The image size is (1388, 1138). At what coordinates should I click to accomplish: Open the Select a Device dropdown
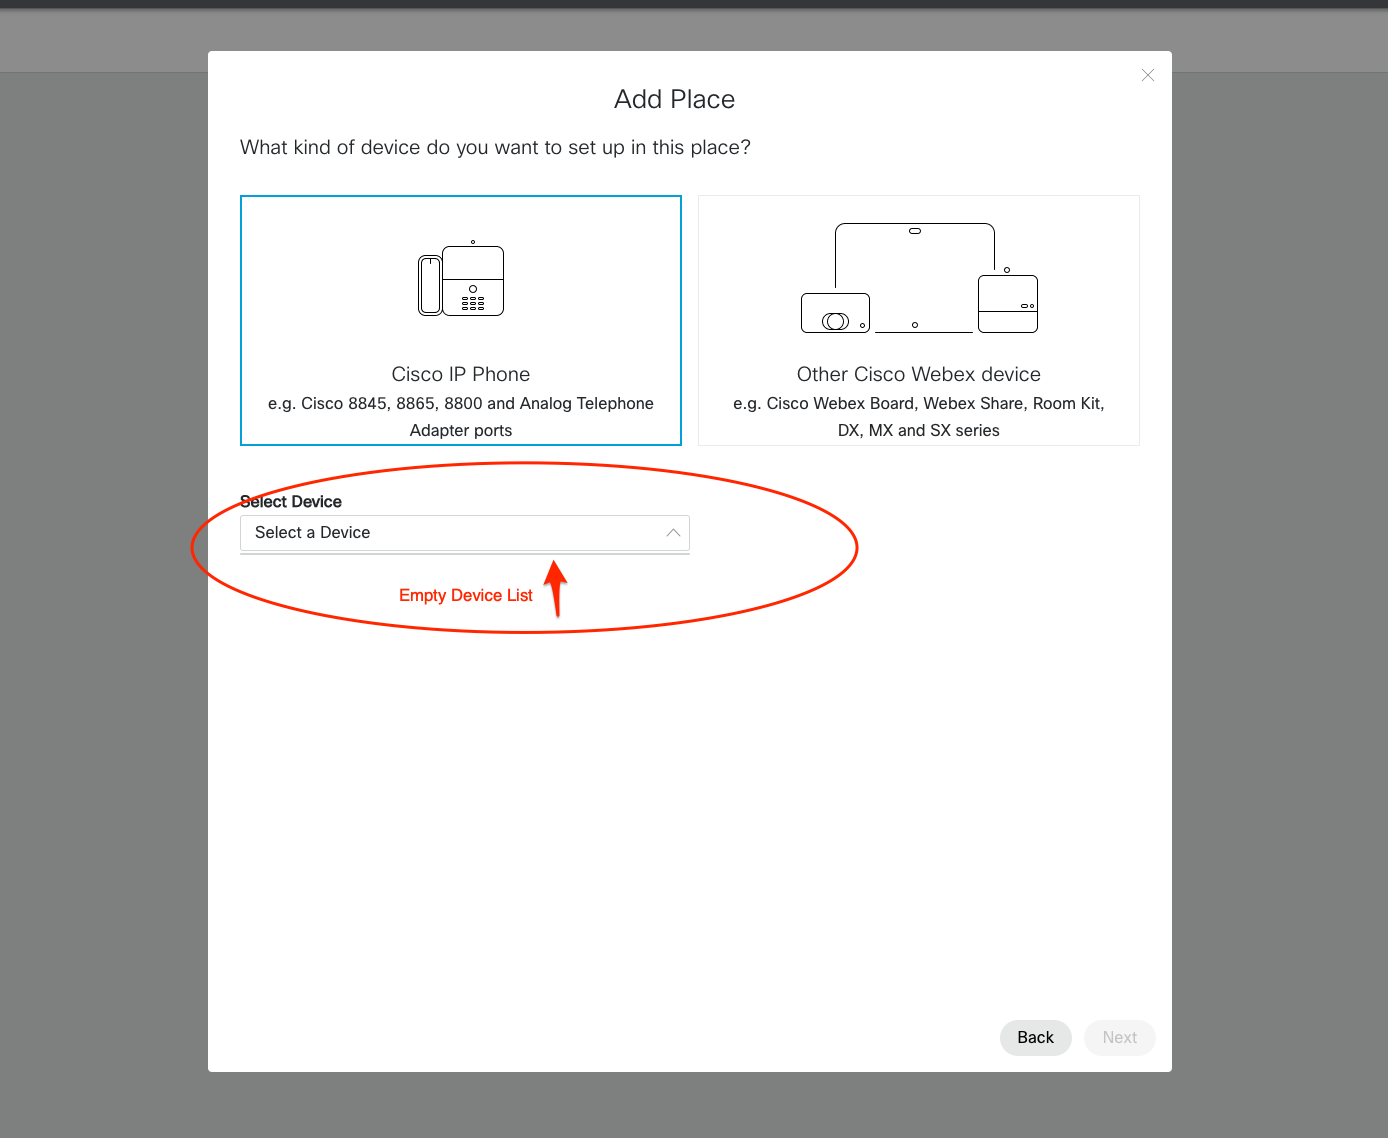465,533
